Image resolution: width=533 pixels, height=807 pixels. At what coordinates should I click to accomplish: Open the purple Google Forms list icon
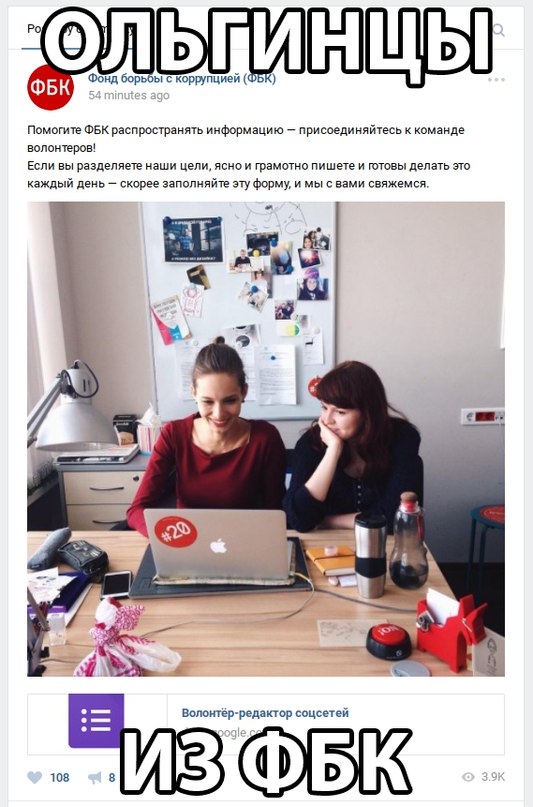pyautogui.click(x=96, y=721)
